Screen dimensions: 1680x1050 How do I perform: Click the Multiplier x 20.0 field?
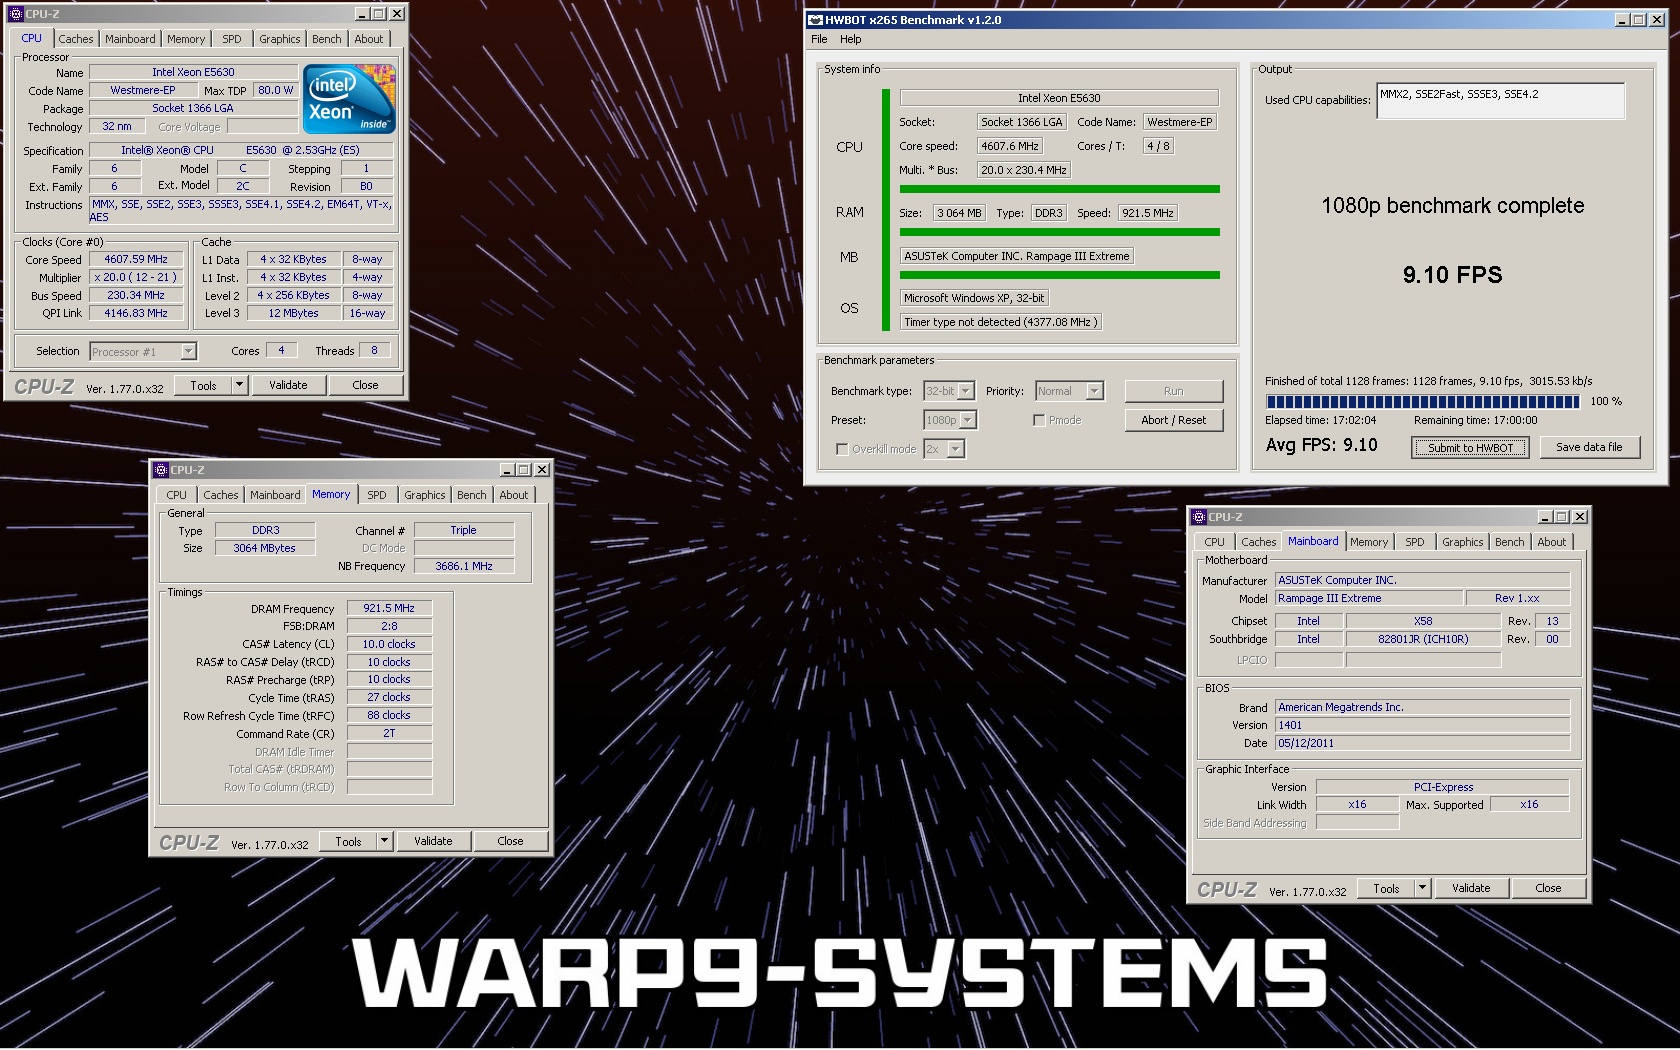coord(136,277)
